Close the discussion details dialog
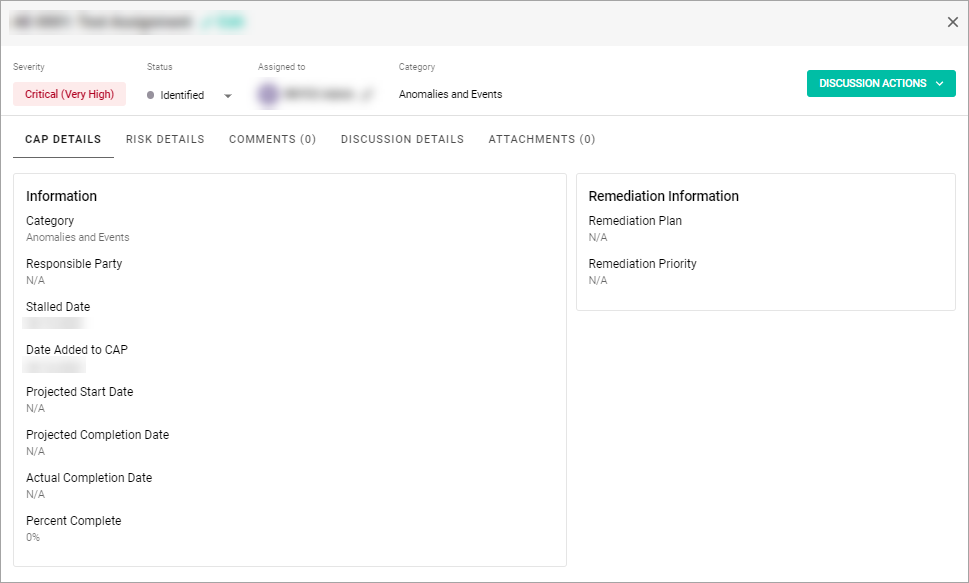 point(952,22)
